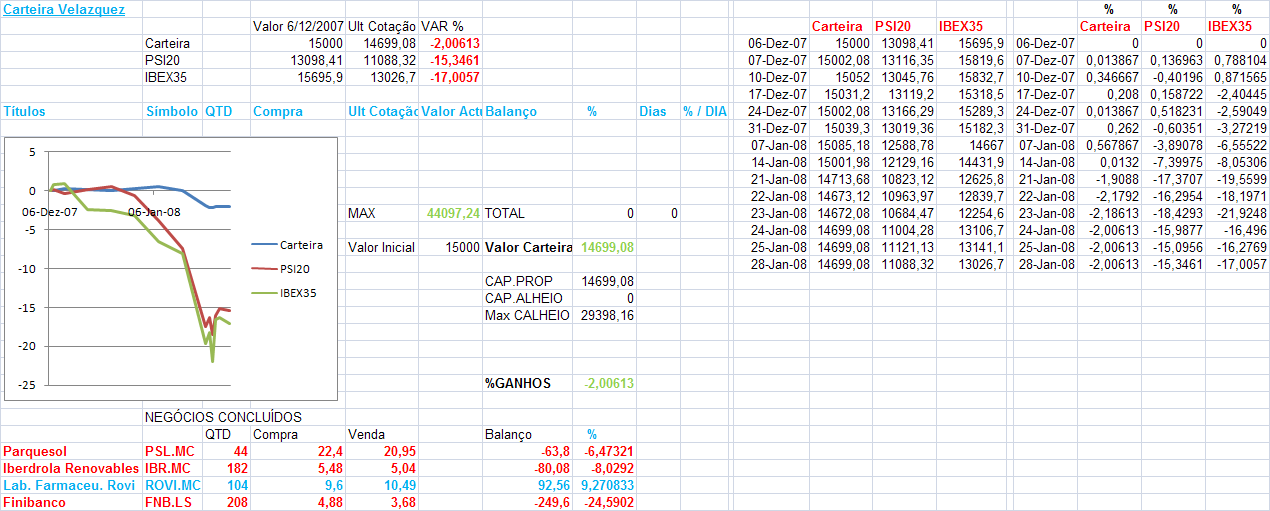Click the '% / DIA' column header
Viewport: 1270px width, 511px height.
click(705, 112)
